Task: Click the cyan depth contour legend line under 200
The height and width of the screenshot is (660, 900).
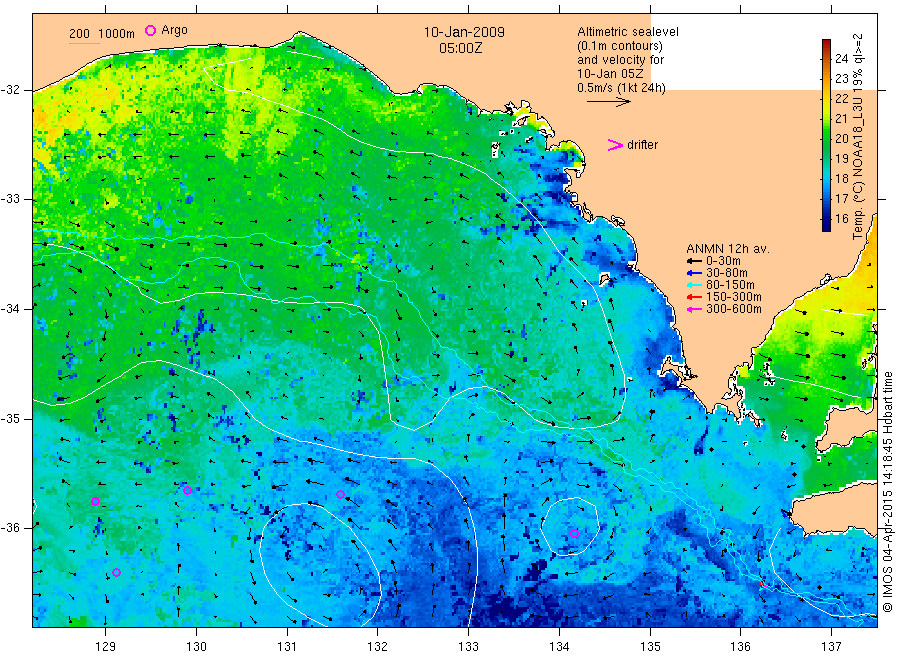Action: [84, 43]
